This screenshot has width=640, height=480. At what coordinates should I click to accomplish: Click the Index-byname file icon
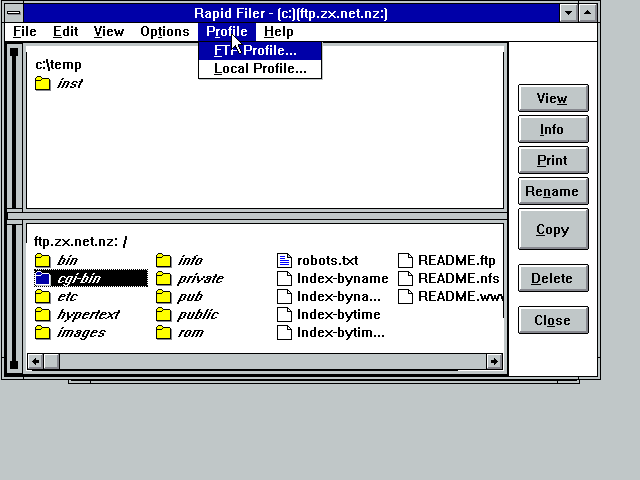(x=284, y=278)
